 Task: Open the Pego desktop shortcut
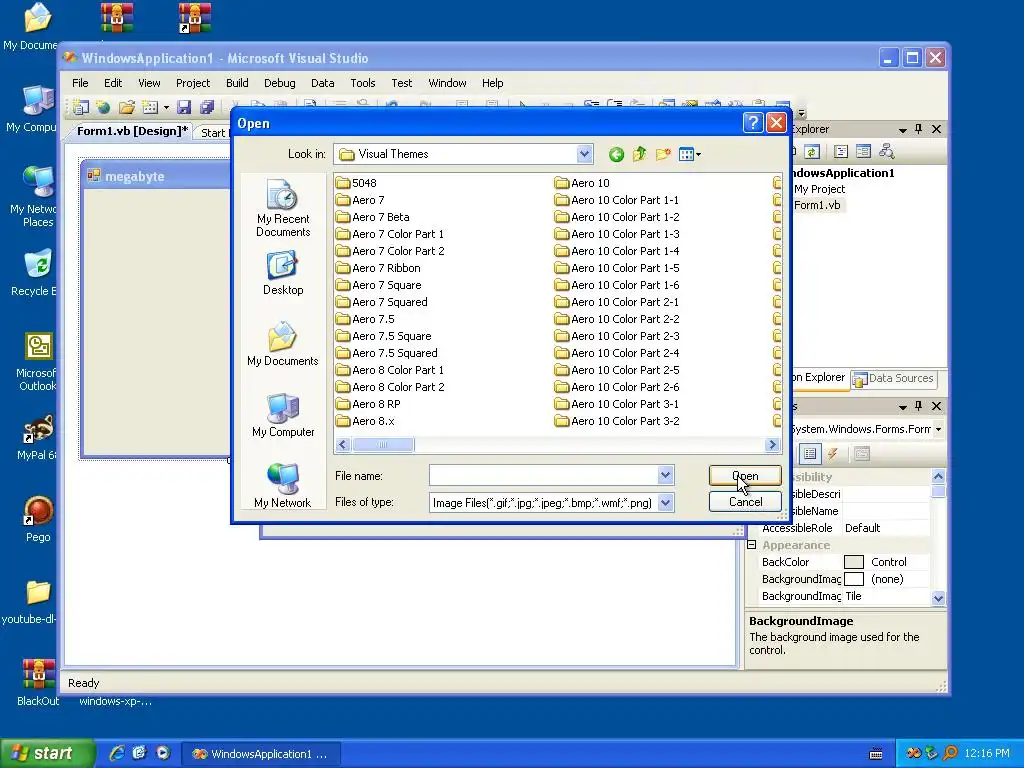tap(38, 519)
